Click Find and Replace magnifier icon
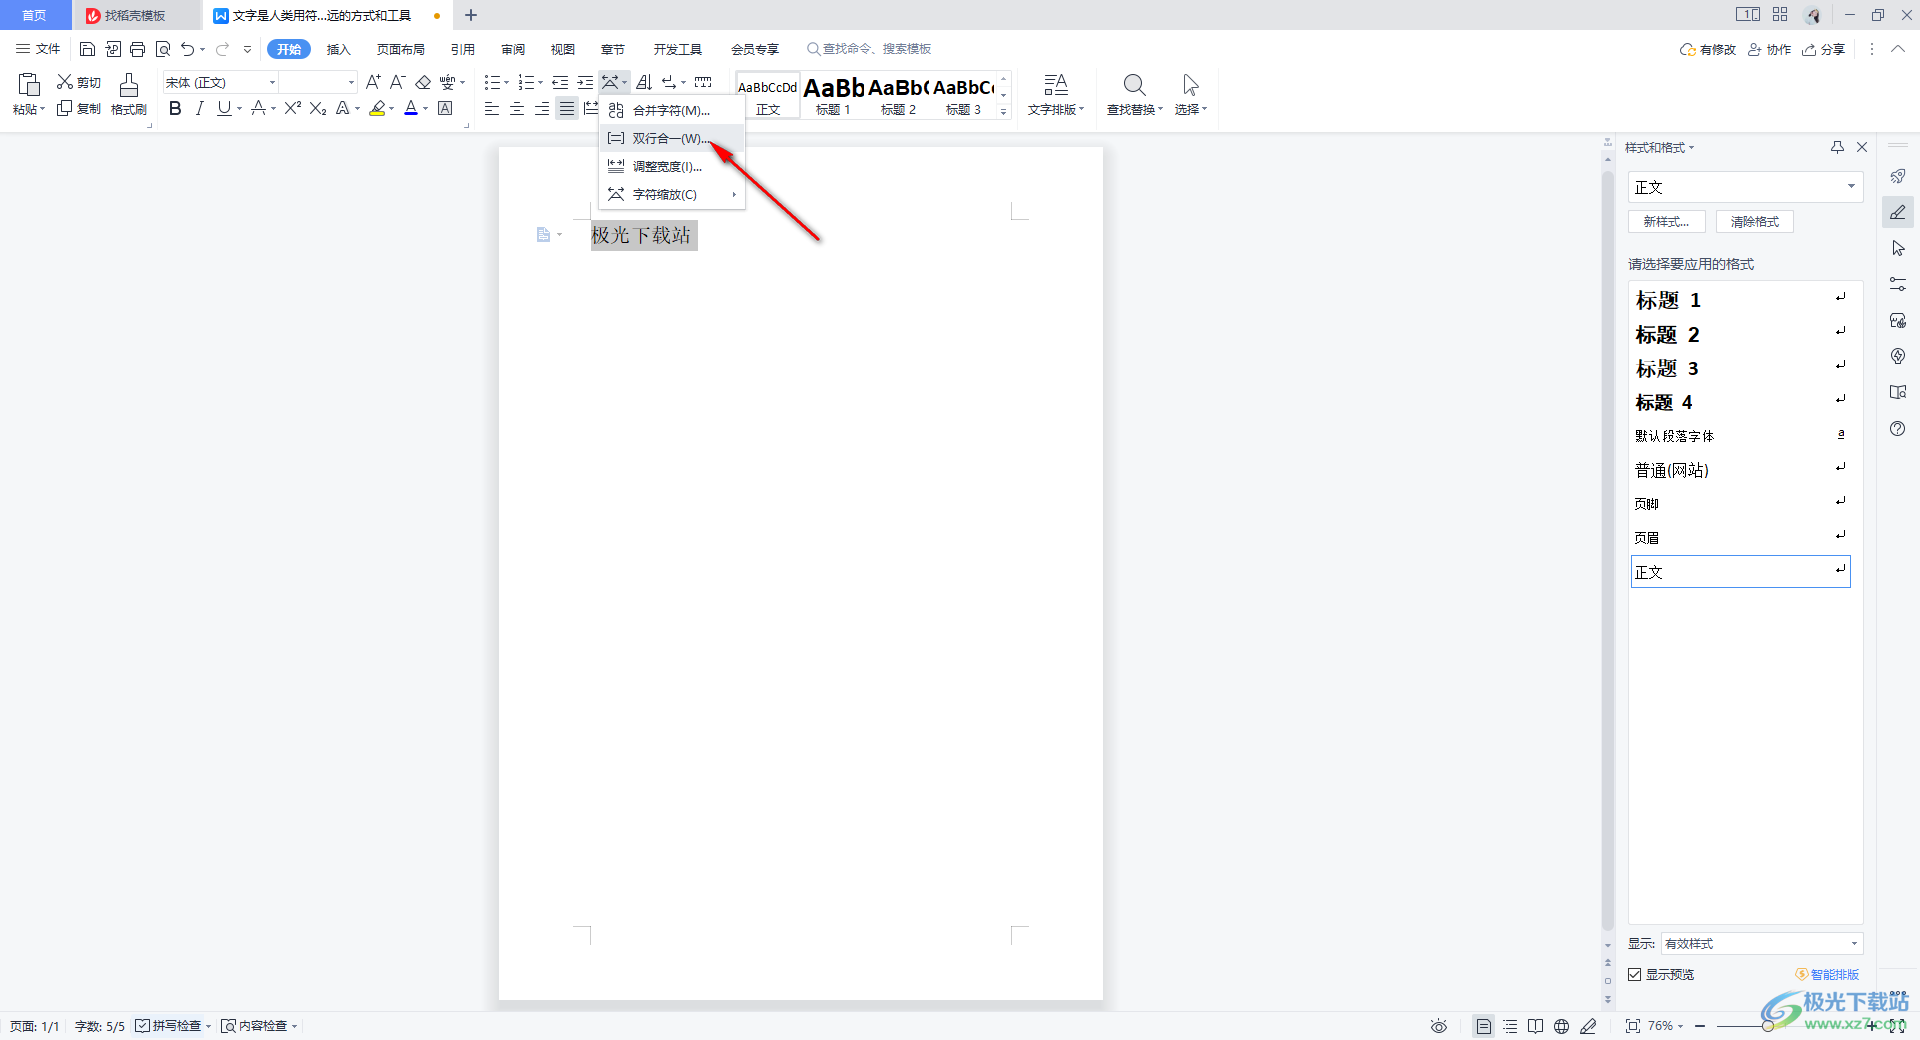Viewport: 1920px width, 1040px height. pyautogui.click(x=1134, y=85)
